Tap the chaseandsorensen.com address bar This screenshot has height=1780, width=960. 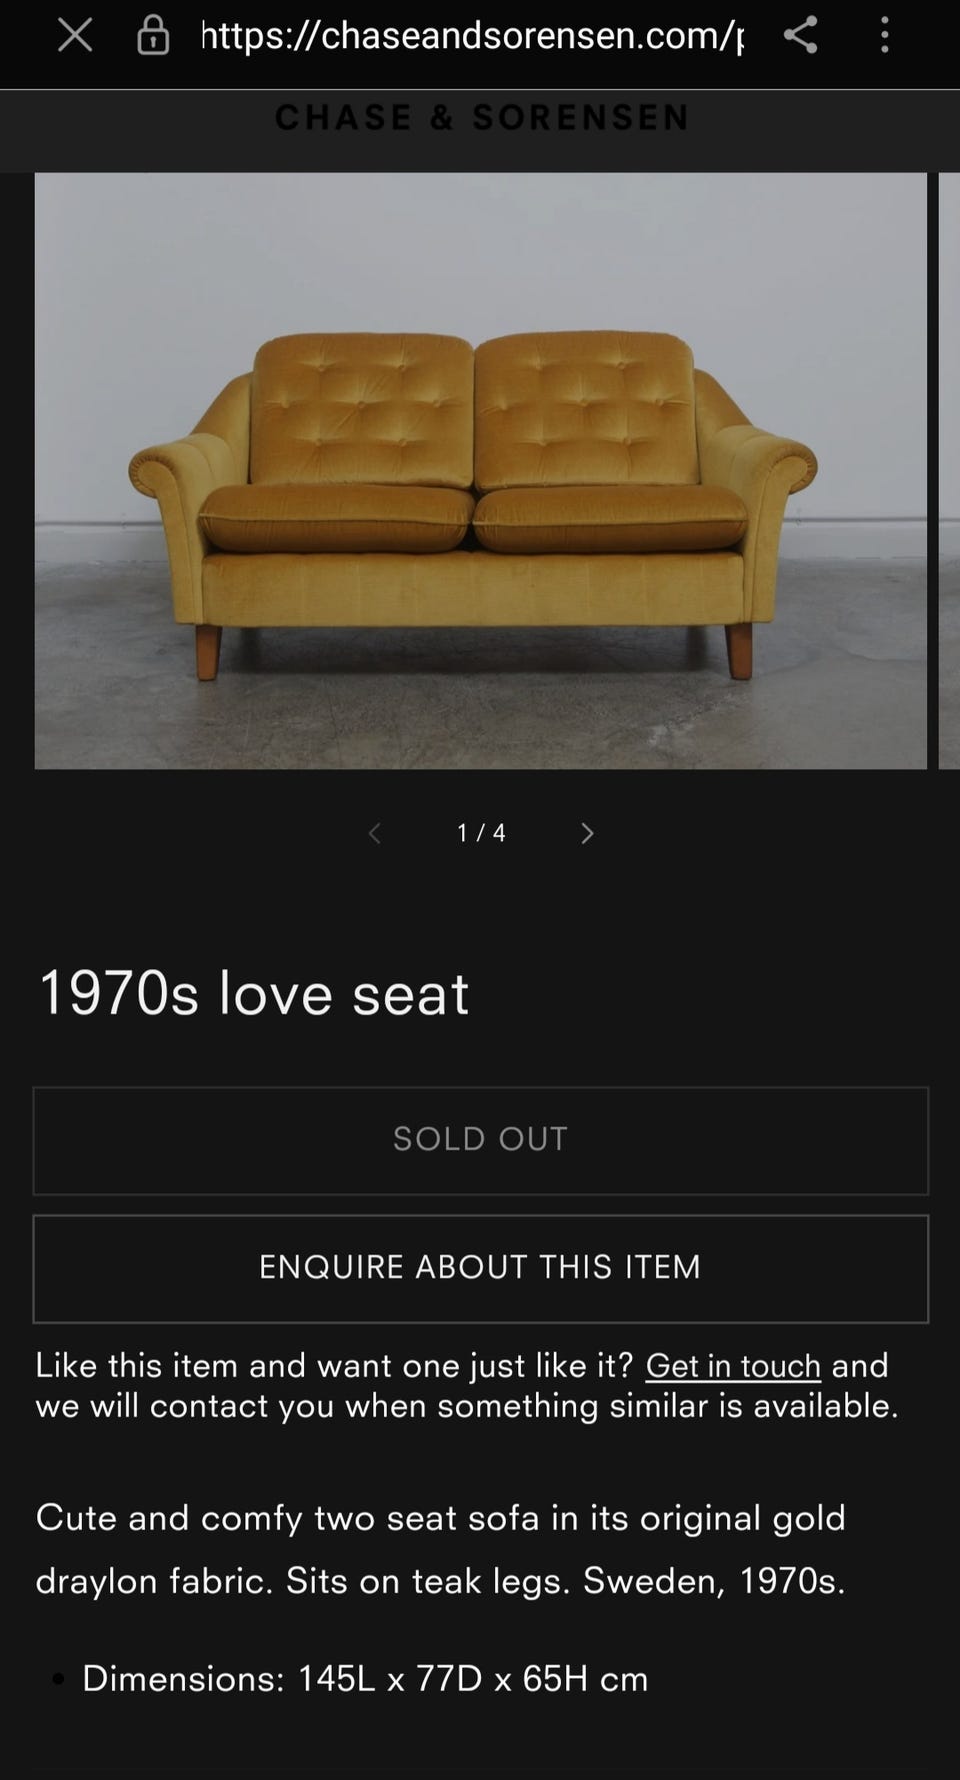pyautogui.click(x=471, y=36)
